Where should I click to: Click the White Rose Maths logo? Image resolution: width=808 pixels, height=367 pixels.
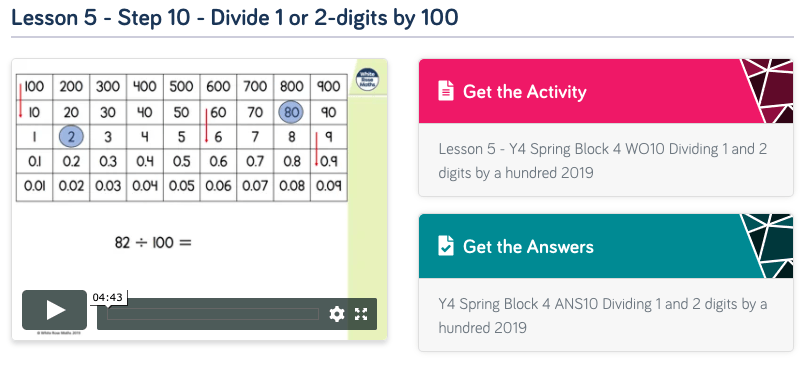(x=367, y=80)
